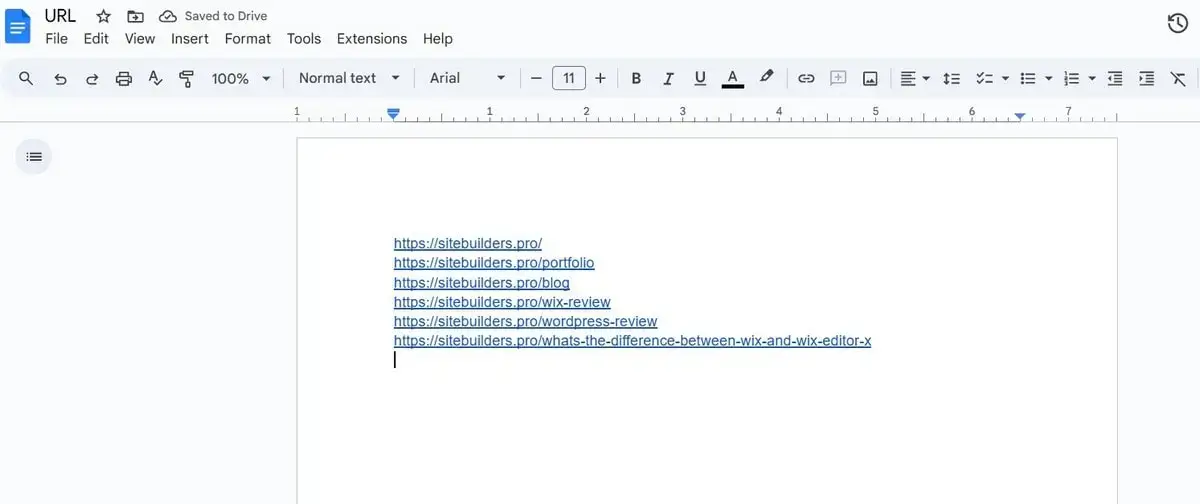
Task: Insert a link from the toolbar
Action: click(x=806, y=78)
